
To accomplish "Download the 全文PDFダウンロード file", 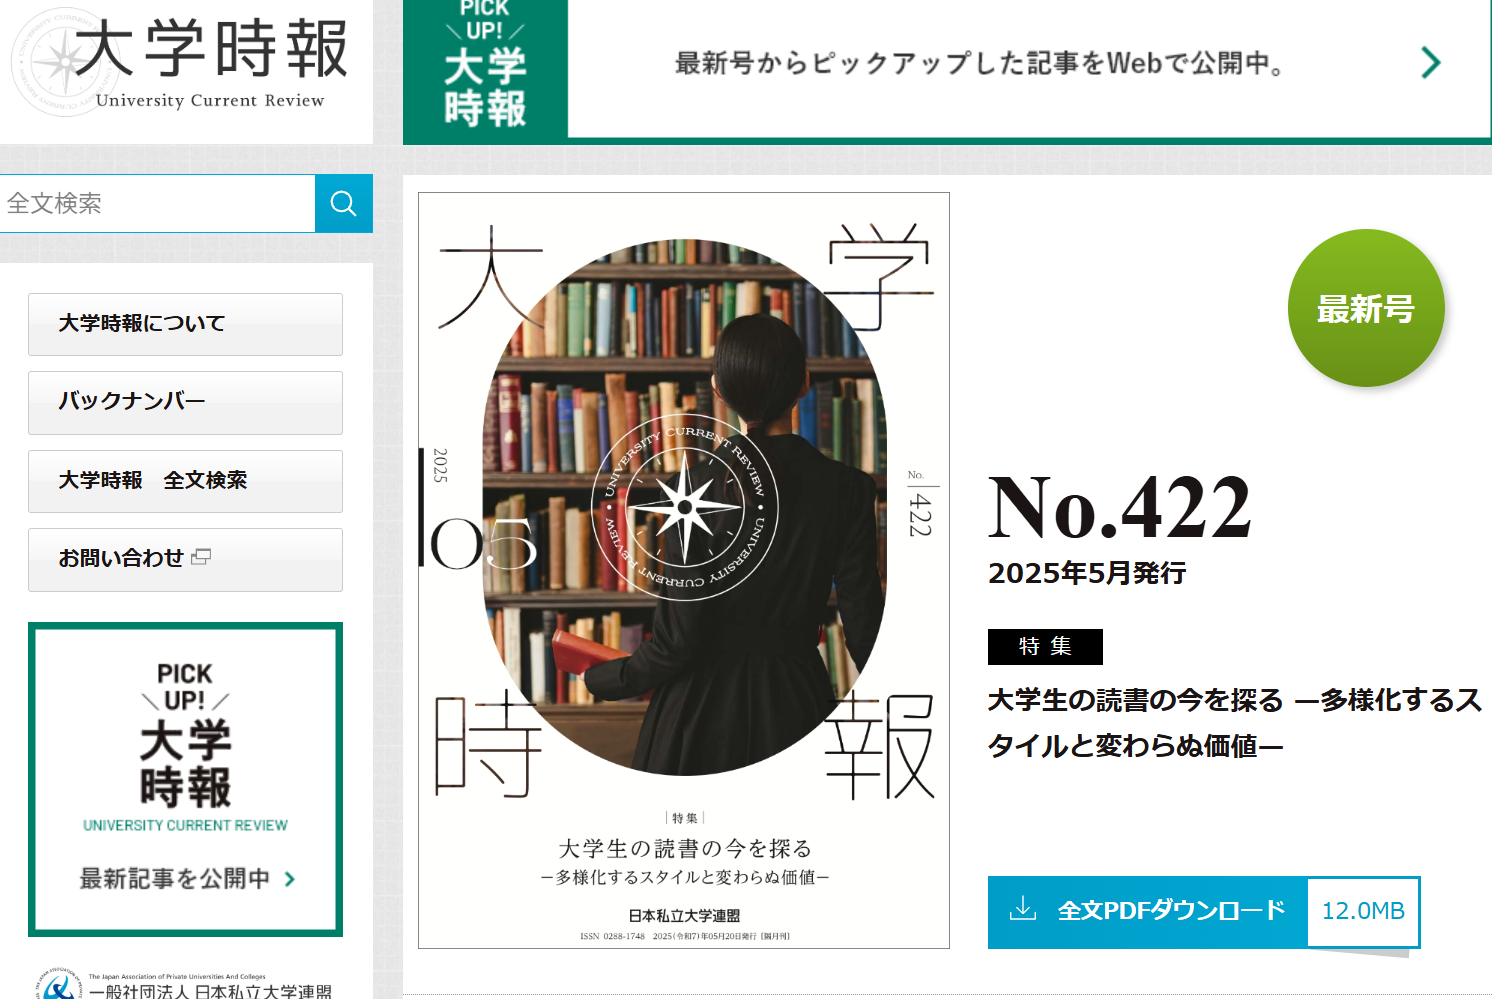I will coord(1148,912).
